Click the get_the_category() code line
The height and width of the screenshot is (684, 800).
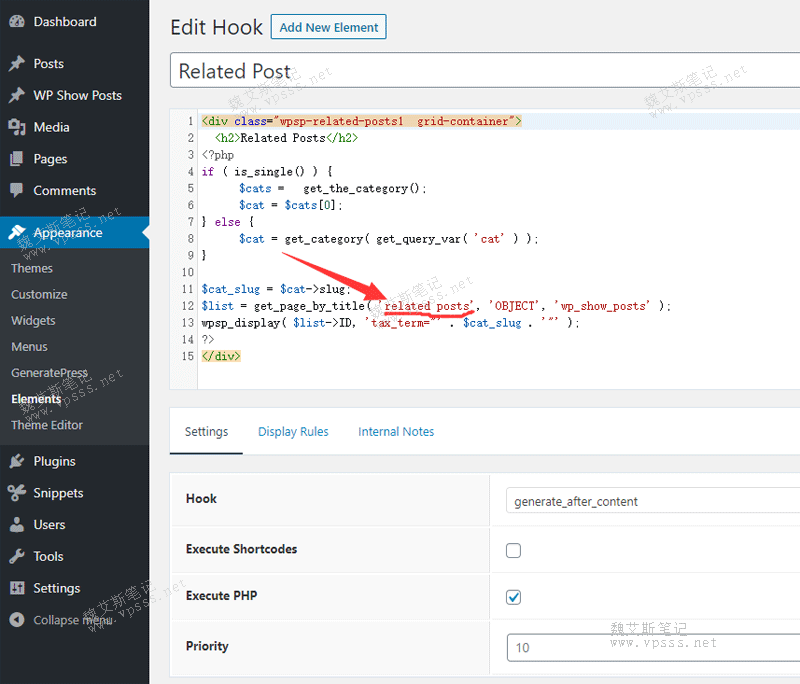tap(333, 189)
